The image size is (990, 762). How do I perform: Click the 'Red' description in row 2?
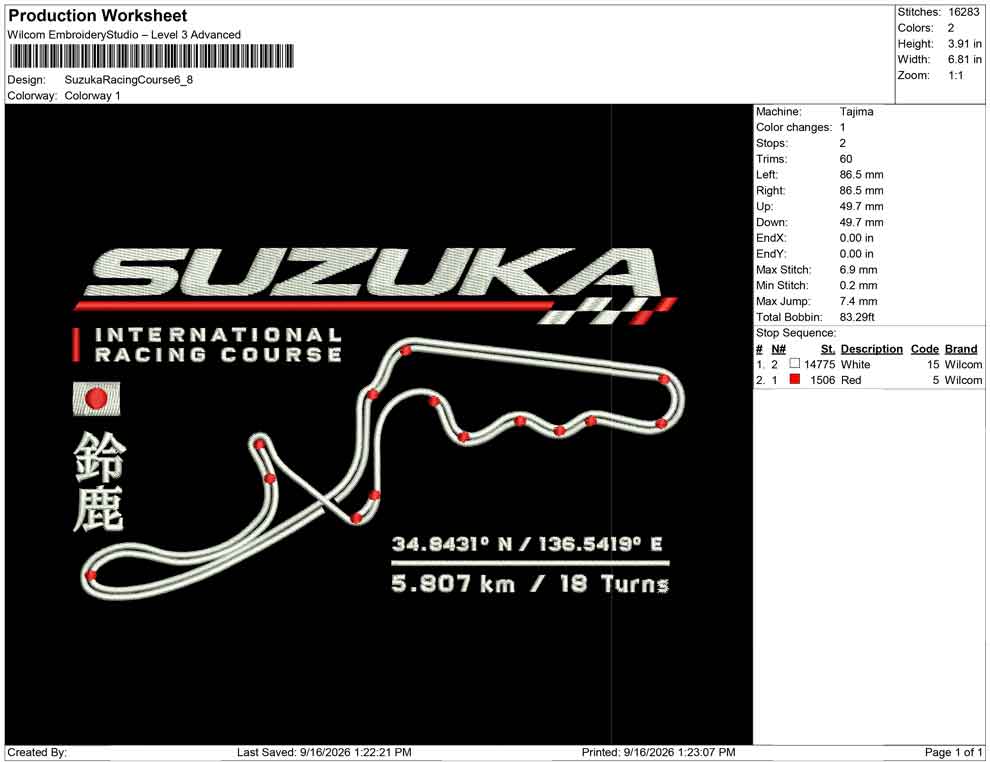(x=850, y=380)
